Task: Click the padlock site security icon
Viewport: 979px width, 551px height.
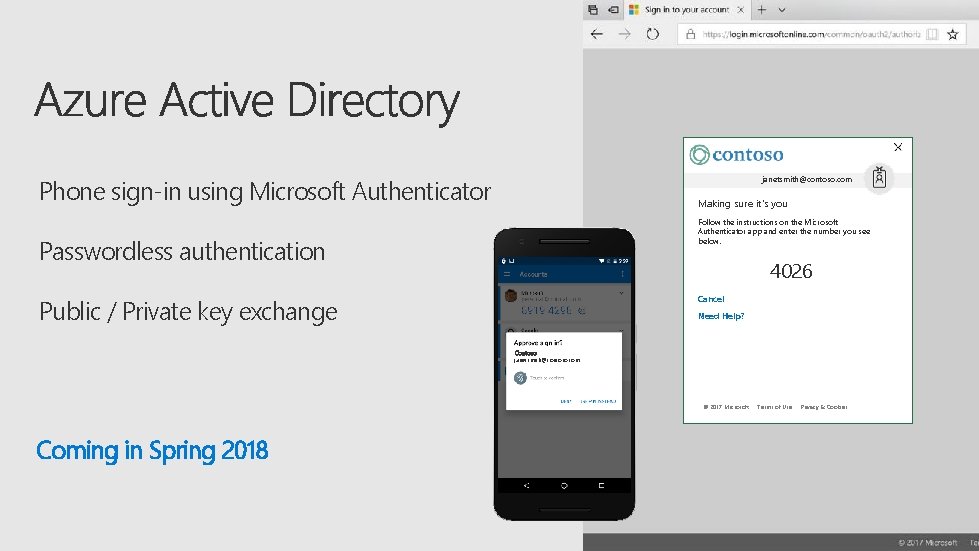Action: pyautogui.click(x=691, y=34)
